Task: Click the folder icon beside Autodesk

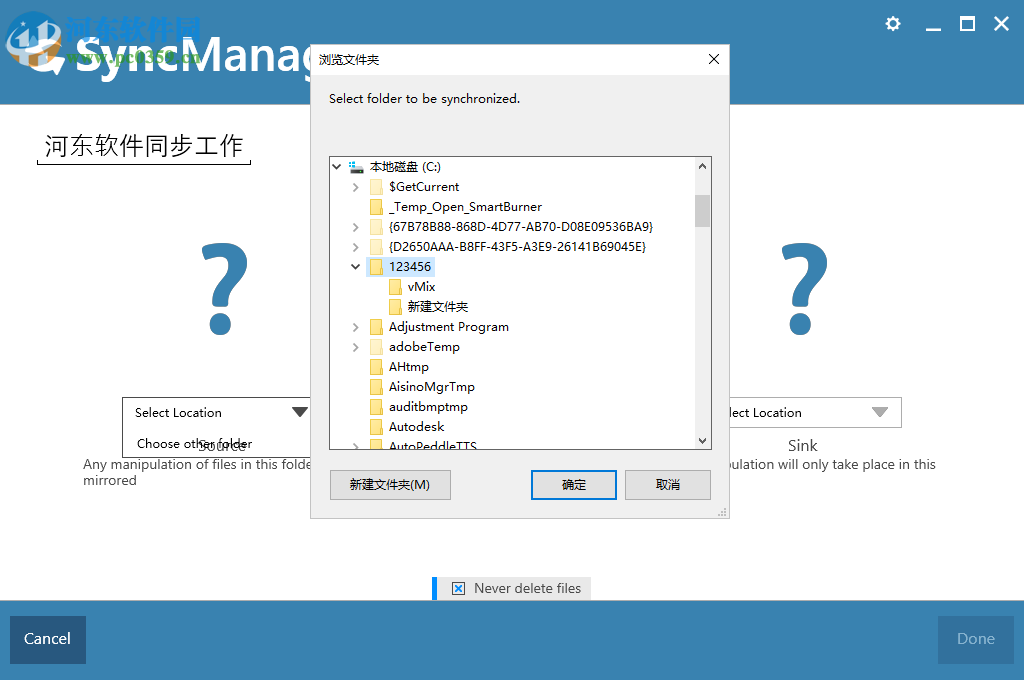Action: pyautogui.click(x=376, y=426)
